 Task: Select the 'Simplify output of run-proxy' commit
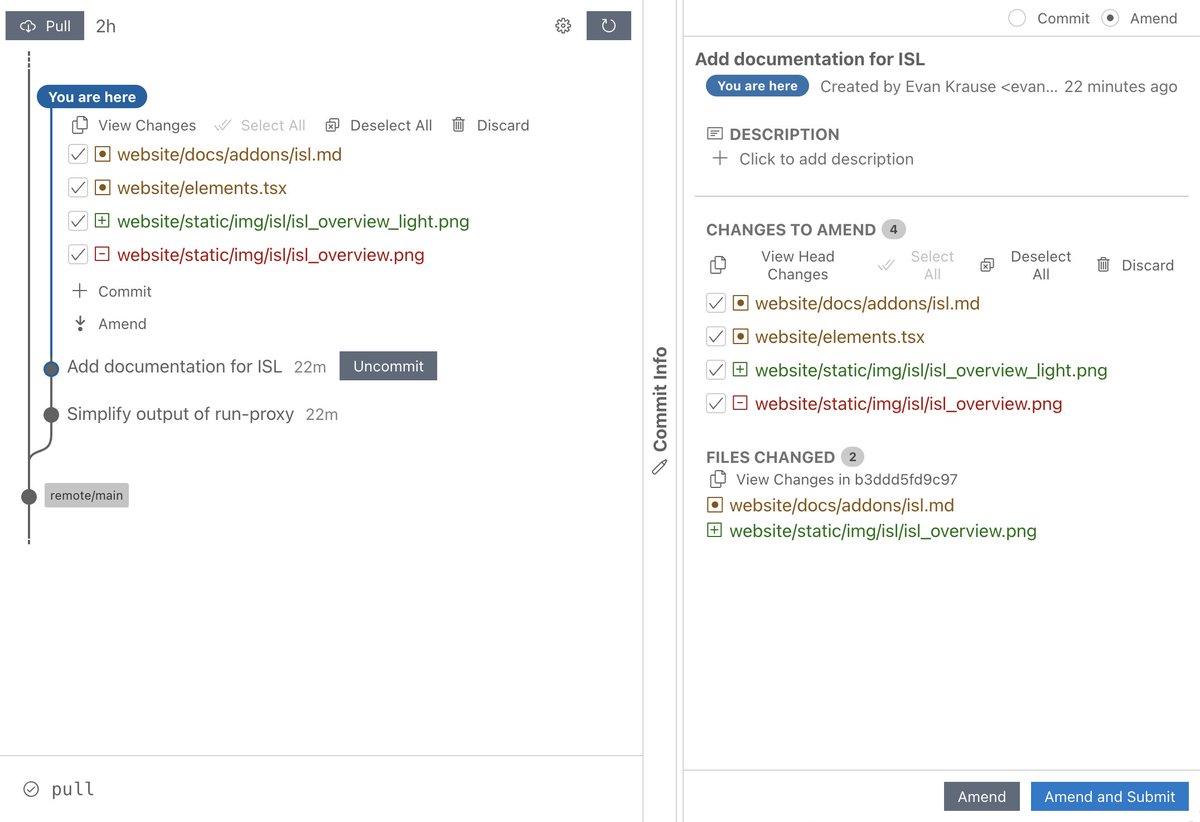tap(180, 414)
